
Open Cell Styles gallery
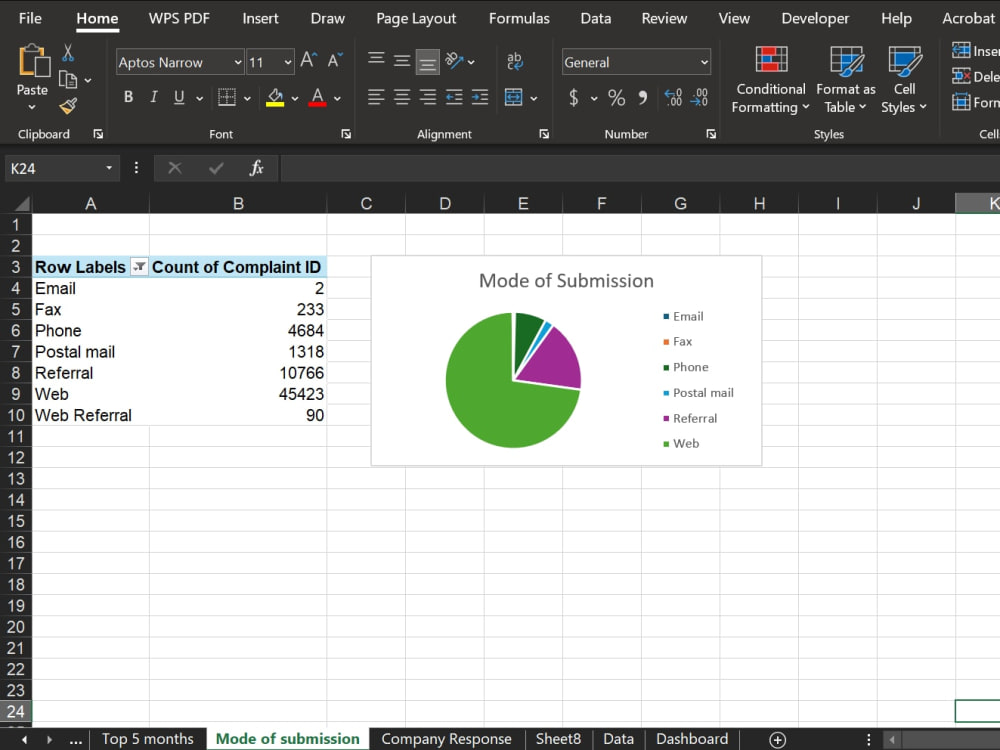pyautogui.click(x=904, y=80)
